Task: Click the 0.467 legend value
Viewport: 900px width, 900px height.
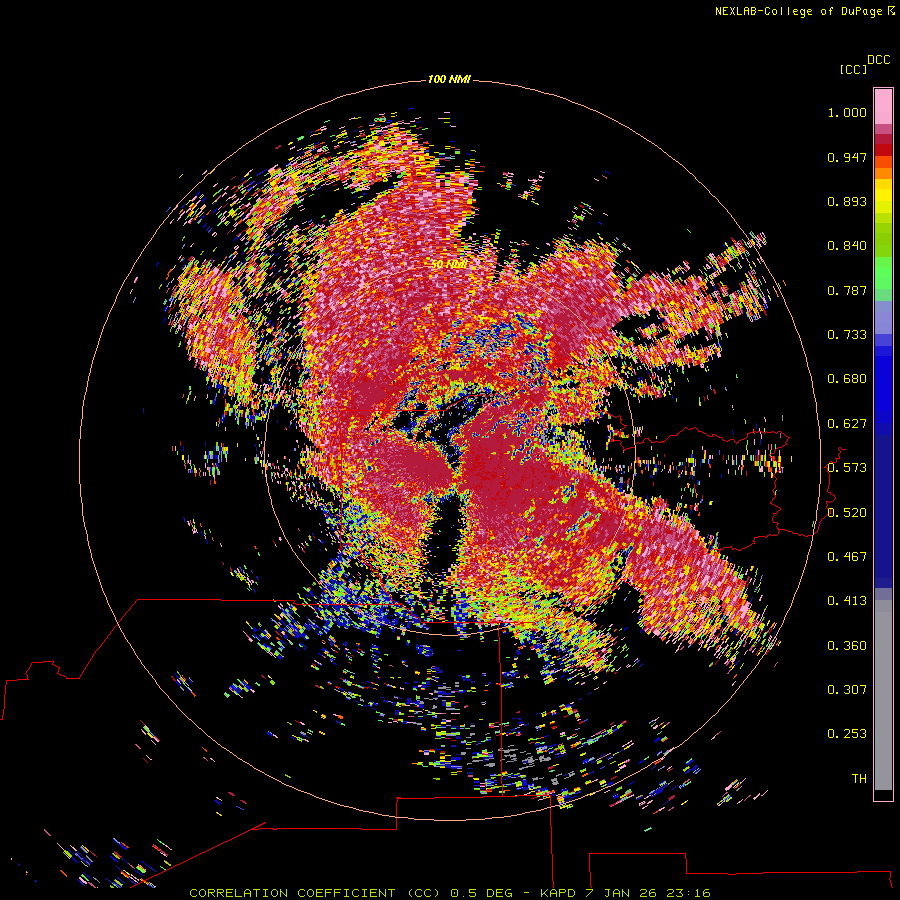Action: pyautogui.click(x=847, y=557)
